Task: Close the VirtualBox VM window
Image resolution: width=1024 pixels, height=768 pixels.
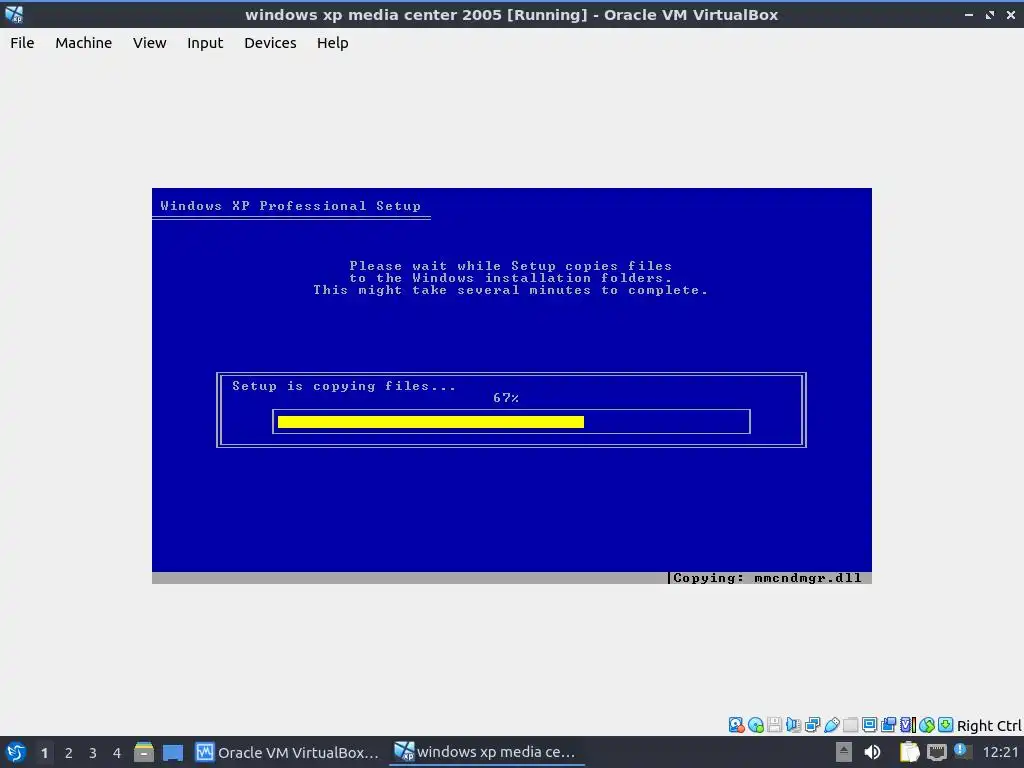Action: (1011, 14)
